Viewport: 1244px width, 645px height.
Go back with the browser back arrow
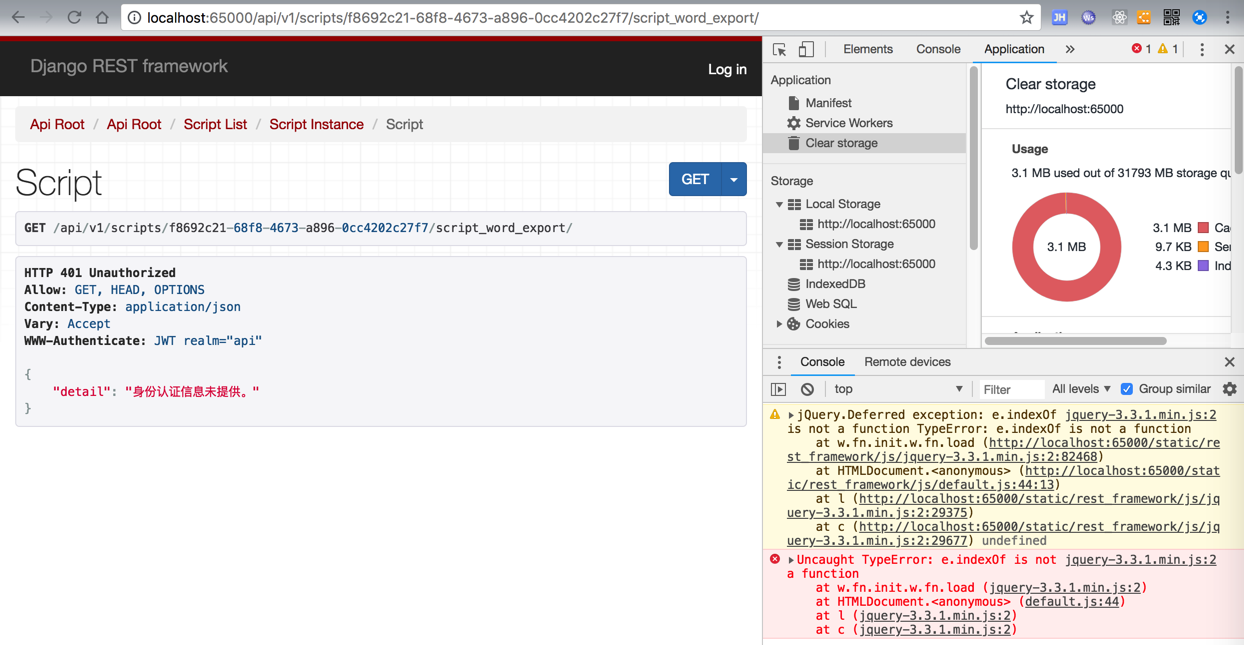tap(18, 17)
